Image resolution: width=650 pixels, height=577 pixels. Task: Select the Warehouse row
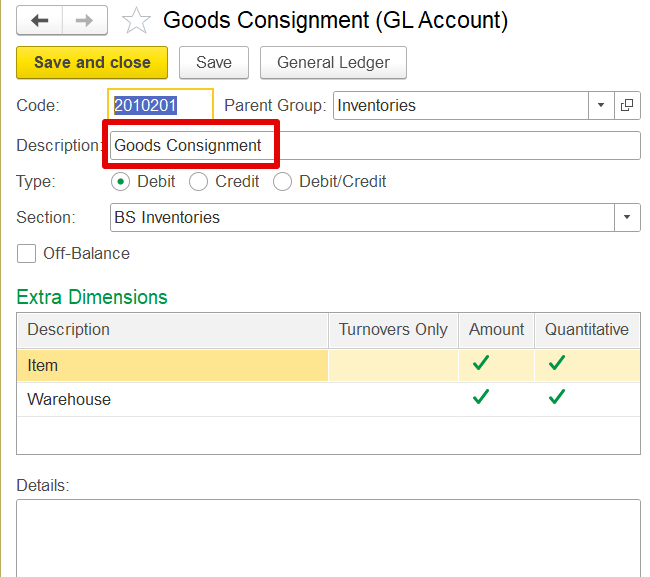pyautogui.click(x=328, y=399)
